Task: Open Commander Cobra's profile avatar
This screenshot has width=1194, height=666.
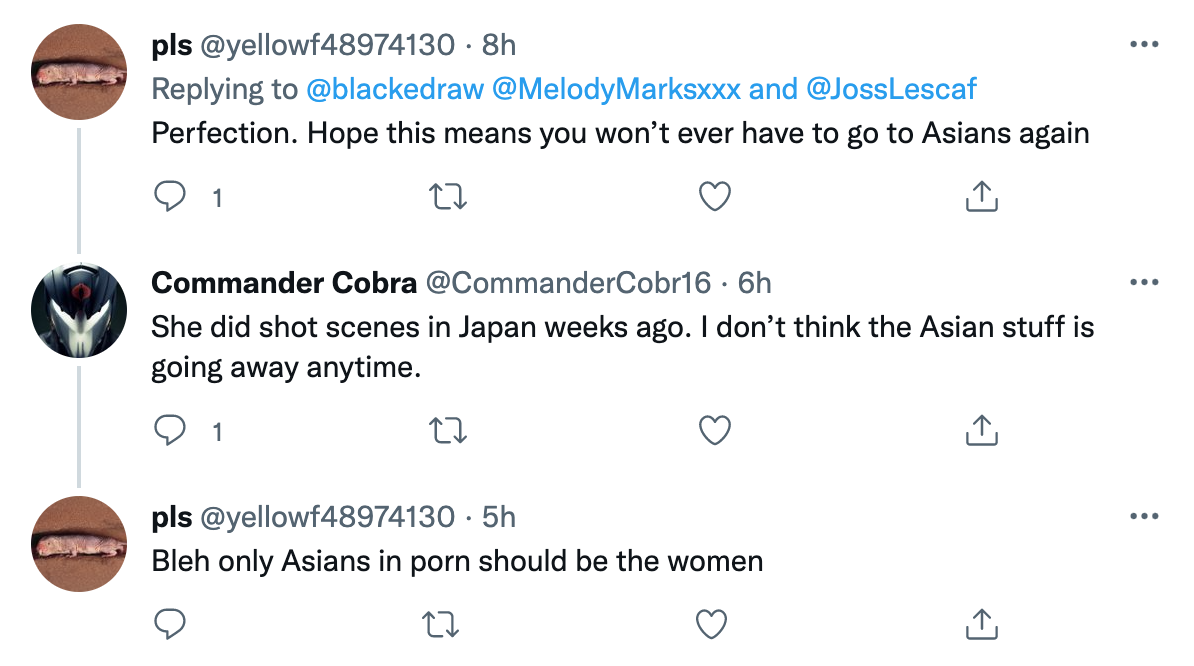Action: coord(79,310)
